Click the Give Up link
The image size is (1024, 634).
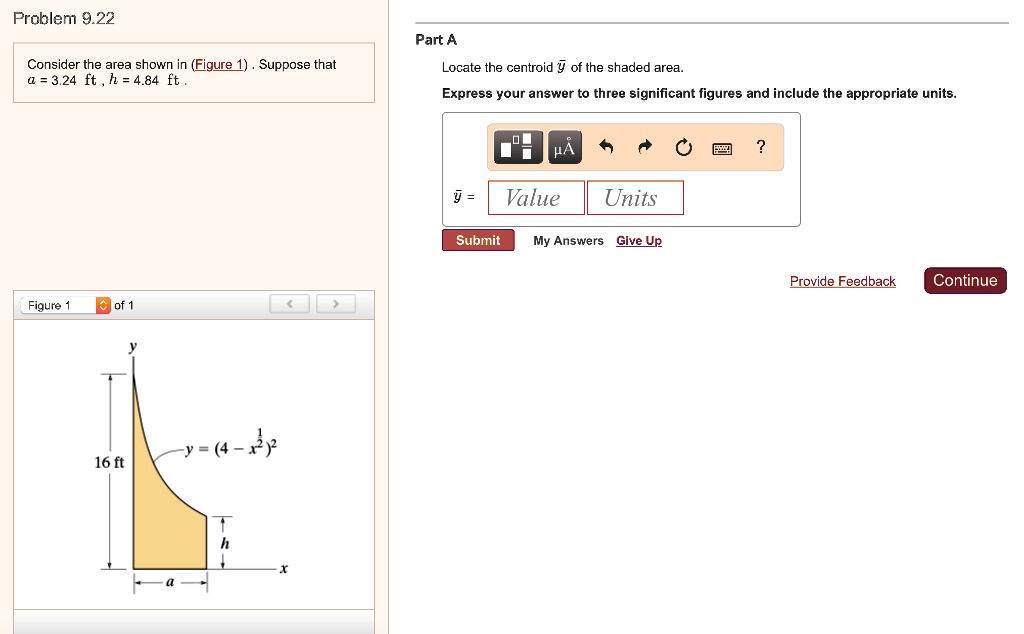639,240
